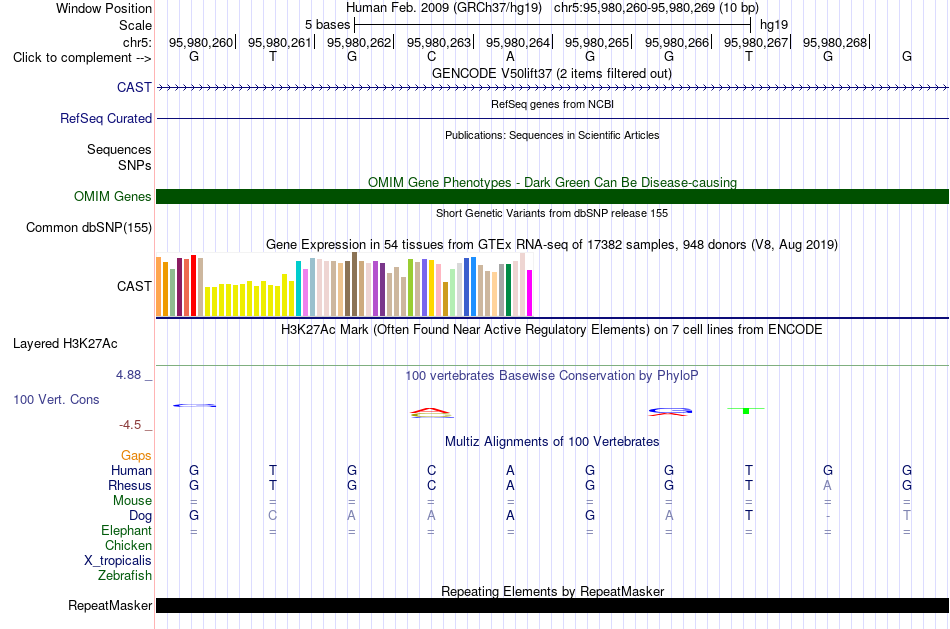Click the red A logo in PhyloP track
This screenshot has height=629, width=950.
coord(431,413)
